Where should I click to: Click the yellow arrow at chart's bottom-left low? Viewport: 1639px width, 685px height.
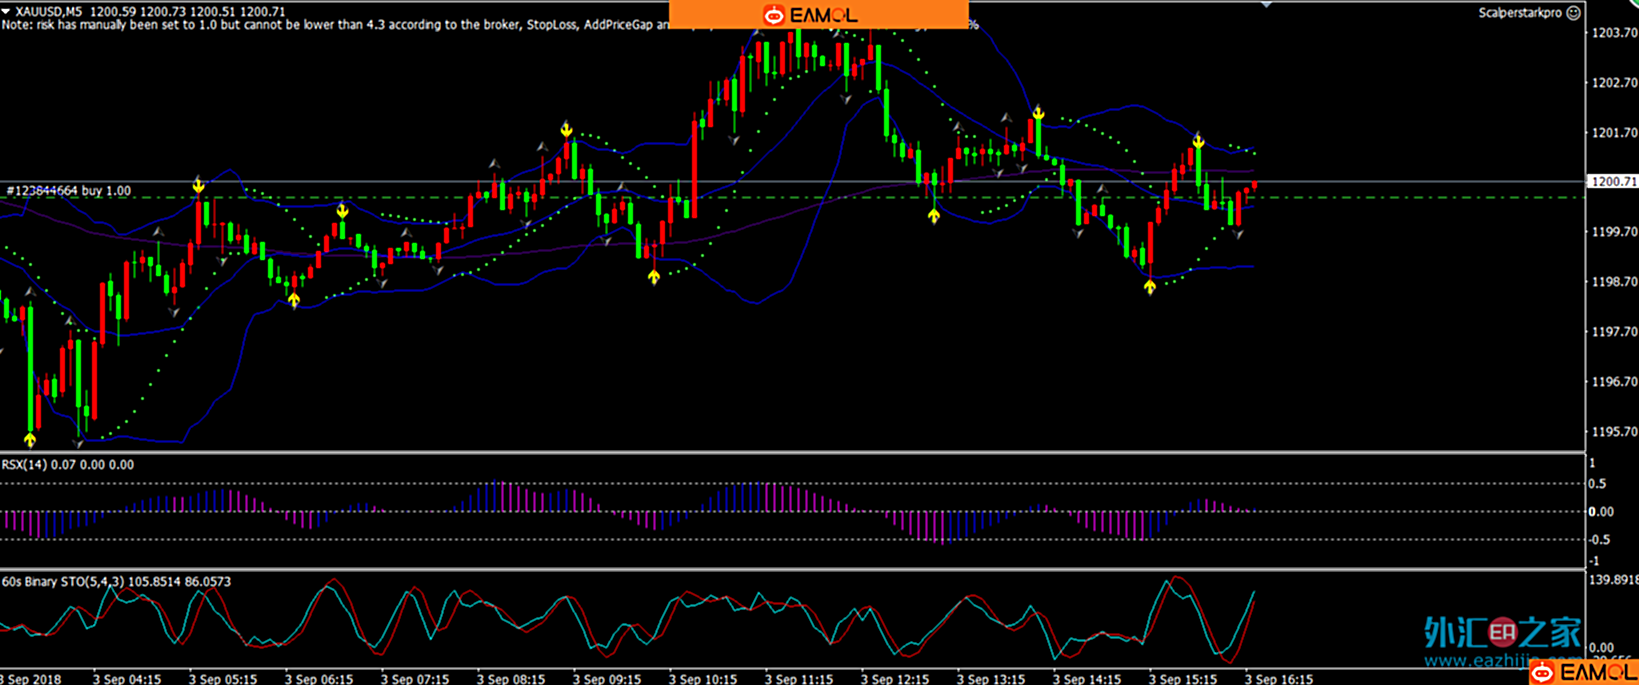pos(30,438)
